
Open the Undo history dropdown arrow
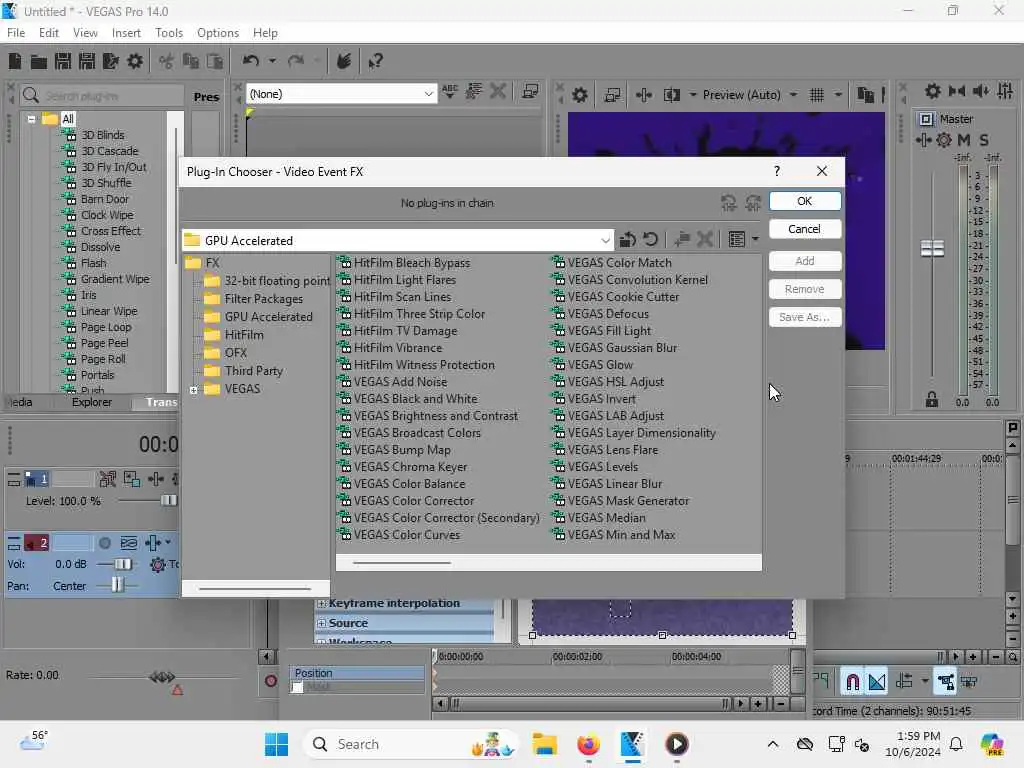pos(272,61)
